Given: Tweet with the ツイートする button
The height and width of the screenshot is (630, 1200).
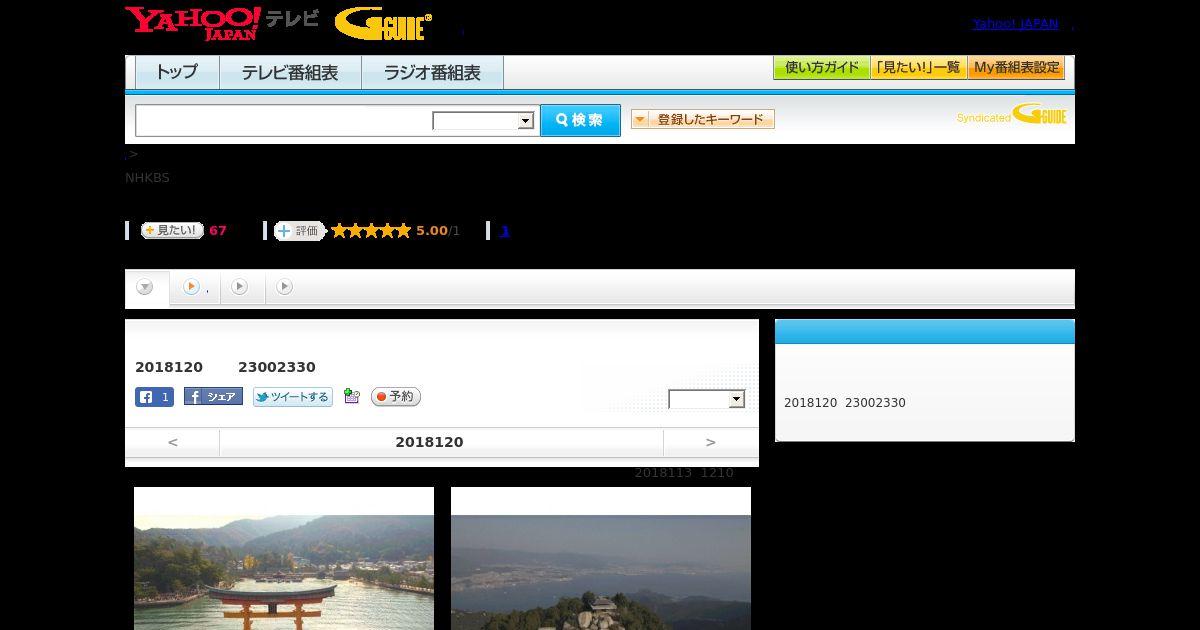Looking at the screenshot, I should pos(293,397).
